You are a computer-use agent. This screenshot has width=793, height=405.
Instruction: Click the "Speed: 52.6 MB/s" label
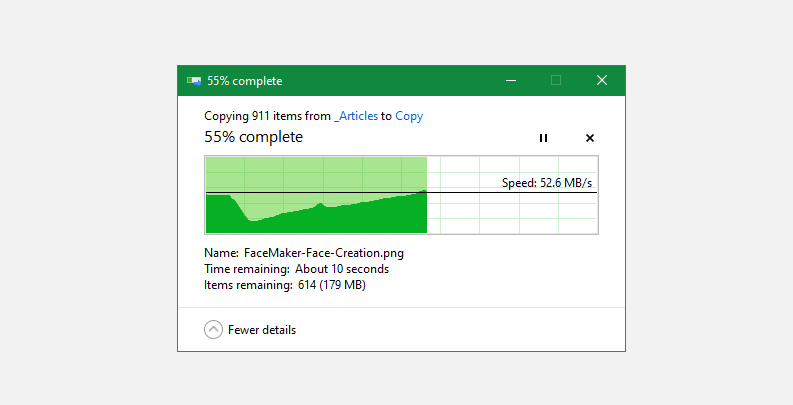[547, 183]
